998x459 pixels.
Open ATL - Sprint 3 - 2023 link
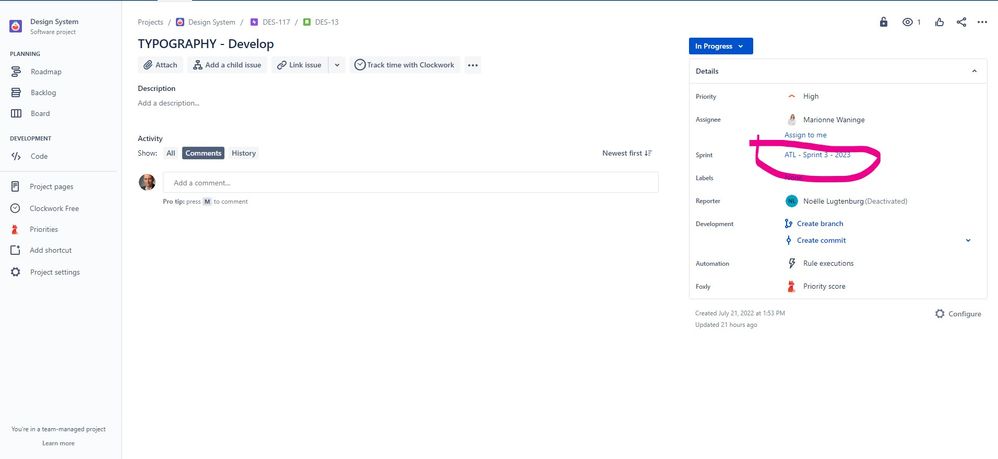pos(817,155)
